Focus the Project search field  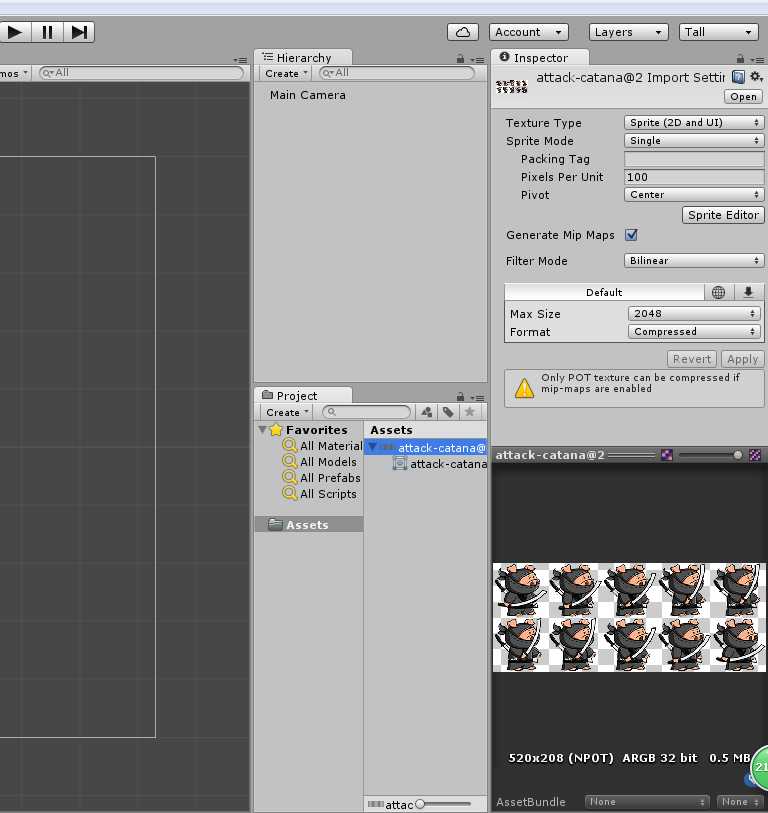click(x=366, y=412)
